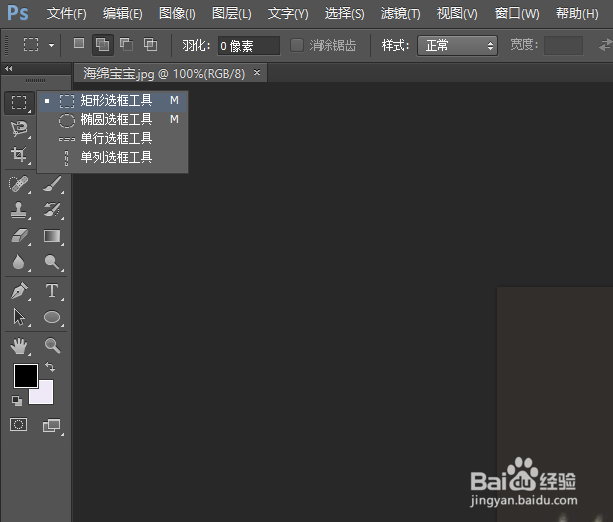Select the Dodge tool
Screen dimensions: 613x522
(52, 262)
